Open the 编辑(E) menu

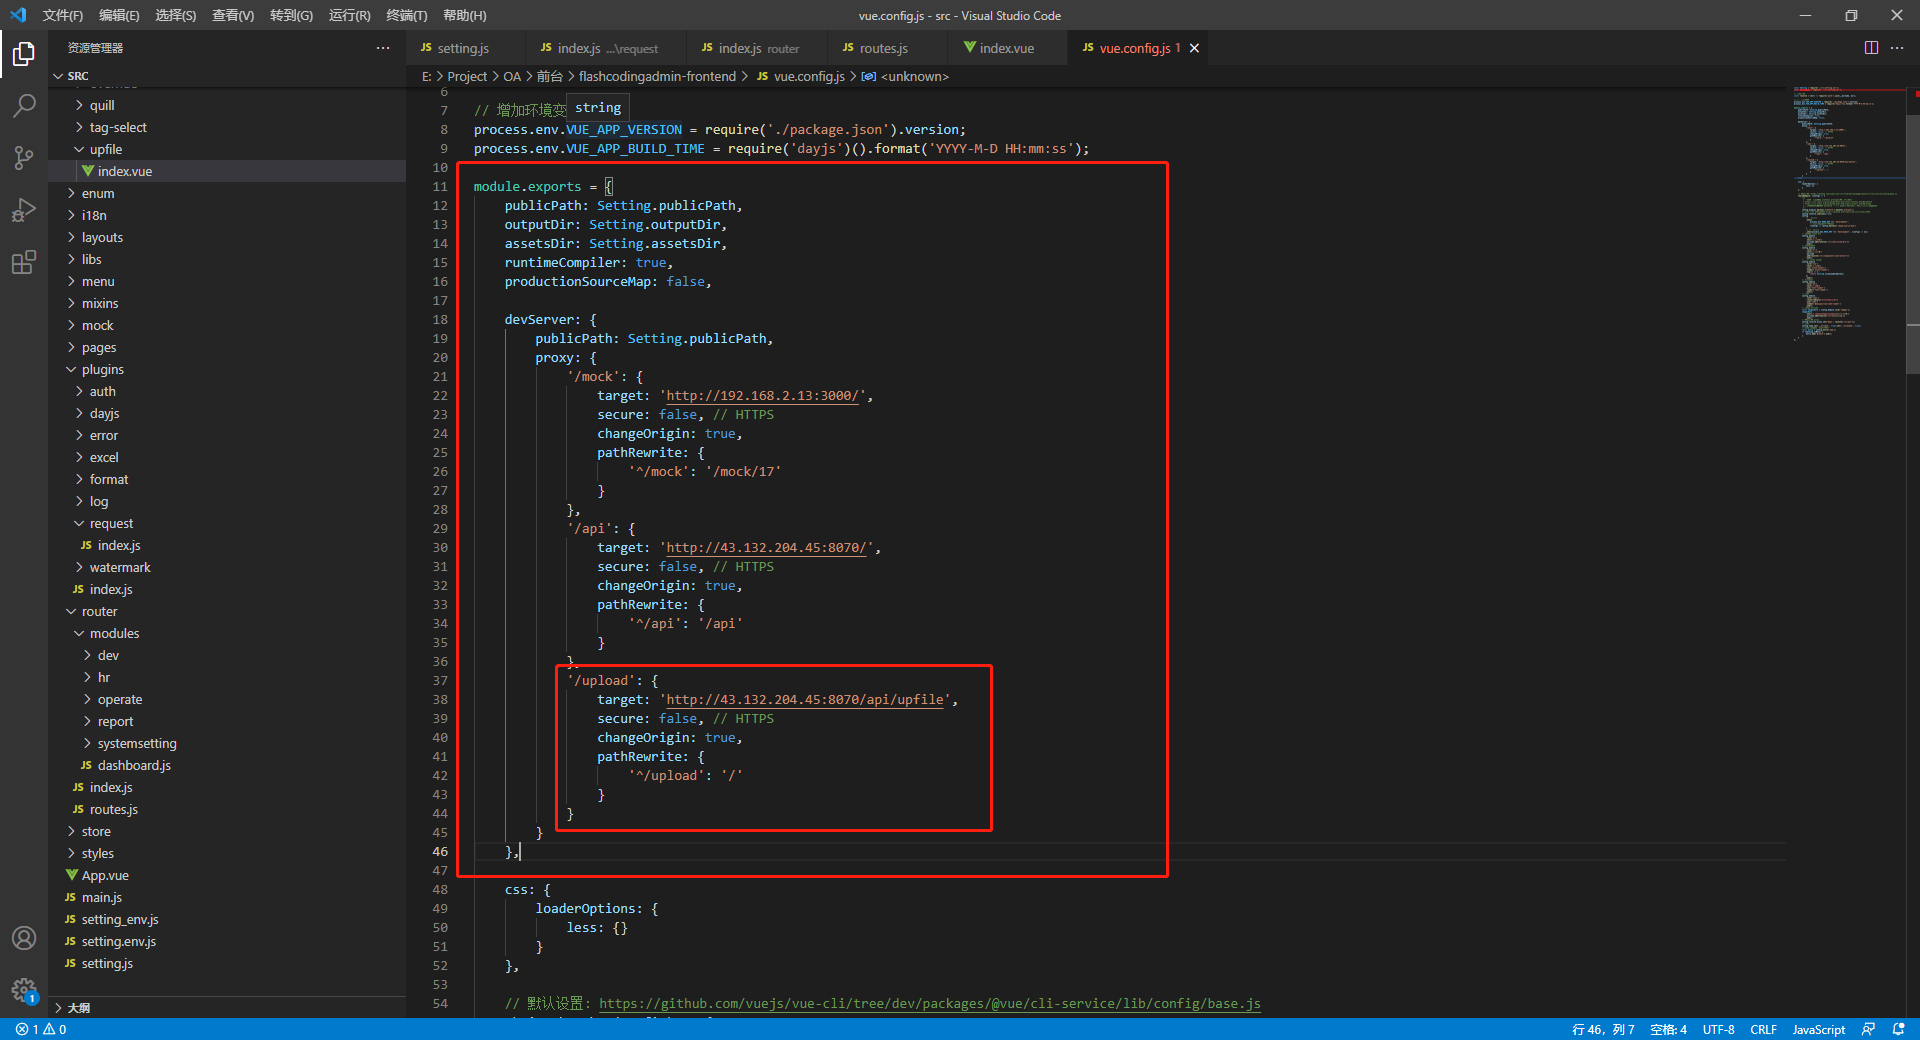pos(119,15)
